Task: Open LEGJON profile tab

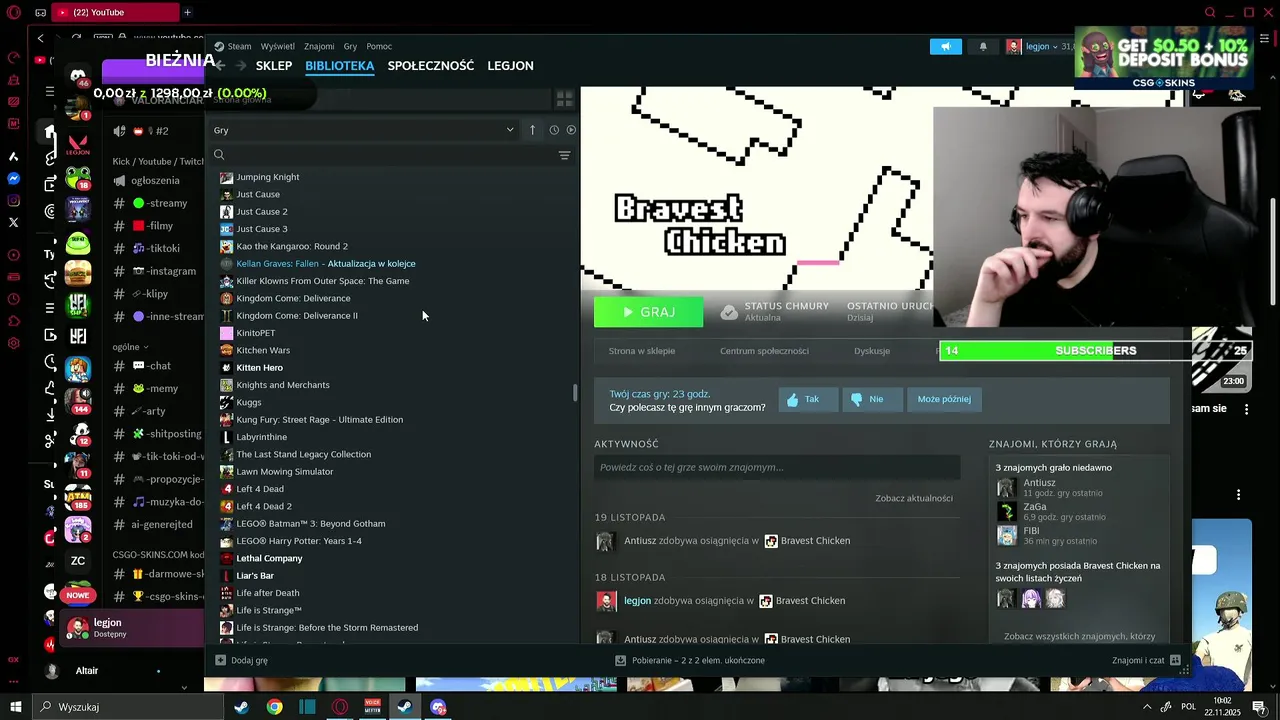Action: [x=510, y=66]
